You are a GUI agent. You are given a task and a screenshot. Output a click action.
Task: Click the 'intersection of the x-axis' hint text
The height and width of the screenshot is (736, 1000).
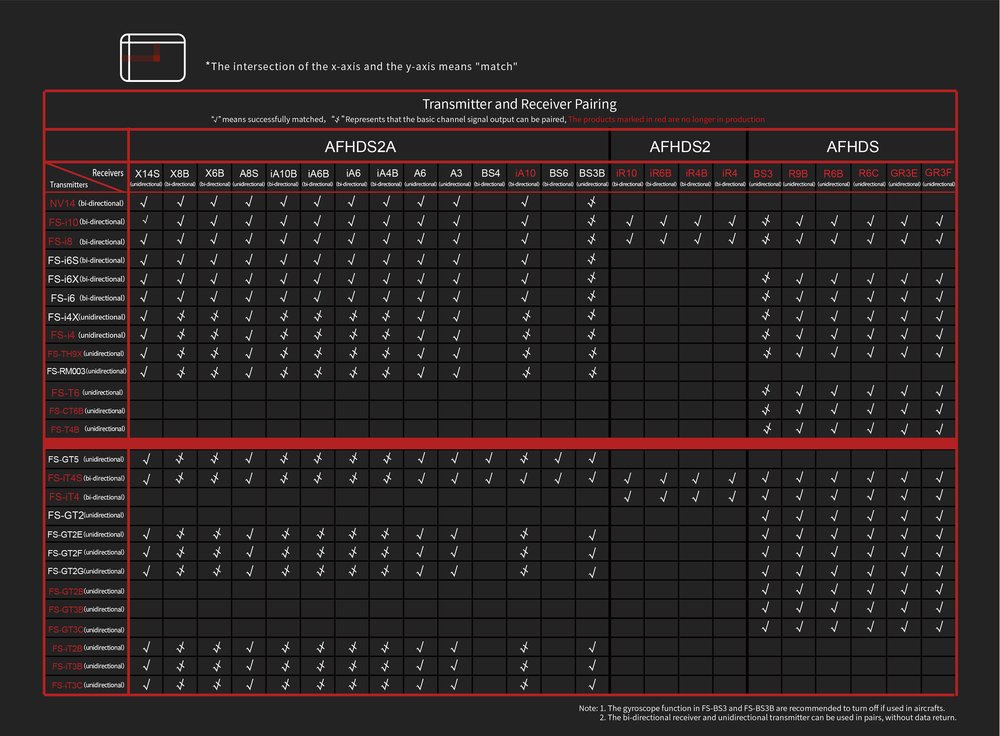[361, 66]
